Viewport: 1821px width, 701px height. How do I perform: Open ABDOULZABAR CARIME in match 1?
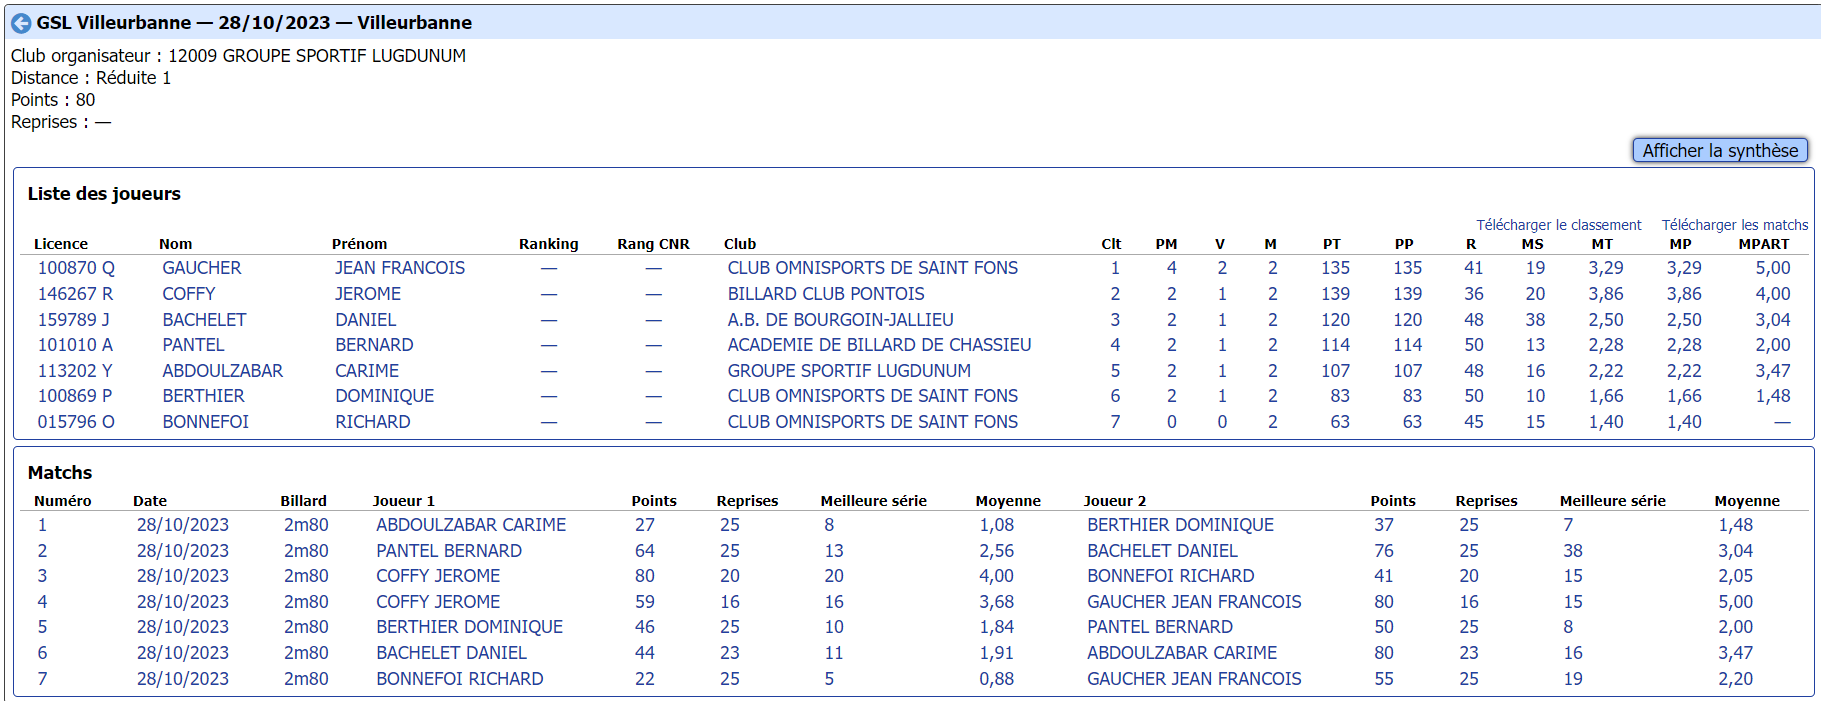(471, 525)
